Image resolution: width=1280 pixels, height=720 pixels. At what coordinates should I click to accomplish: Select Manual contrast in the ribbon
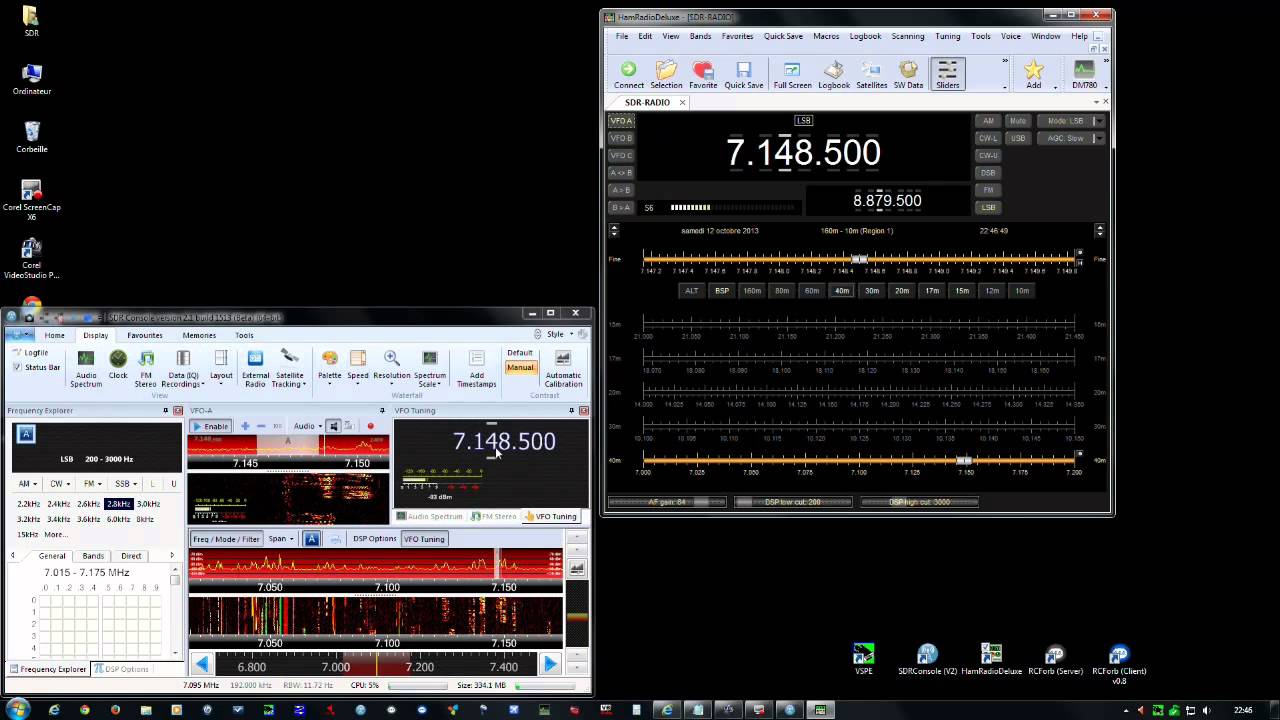coord(520,367)
